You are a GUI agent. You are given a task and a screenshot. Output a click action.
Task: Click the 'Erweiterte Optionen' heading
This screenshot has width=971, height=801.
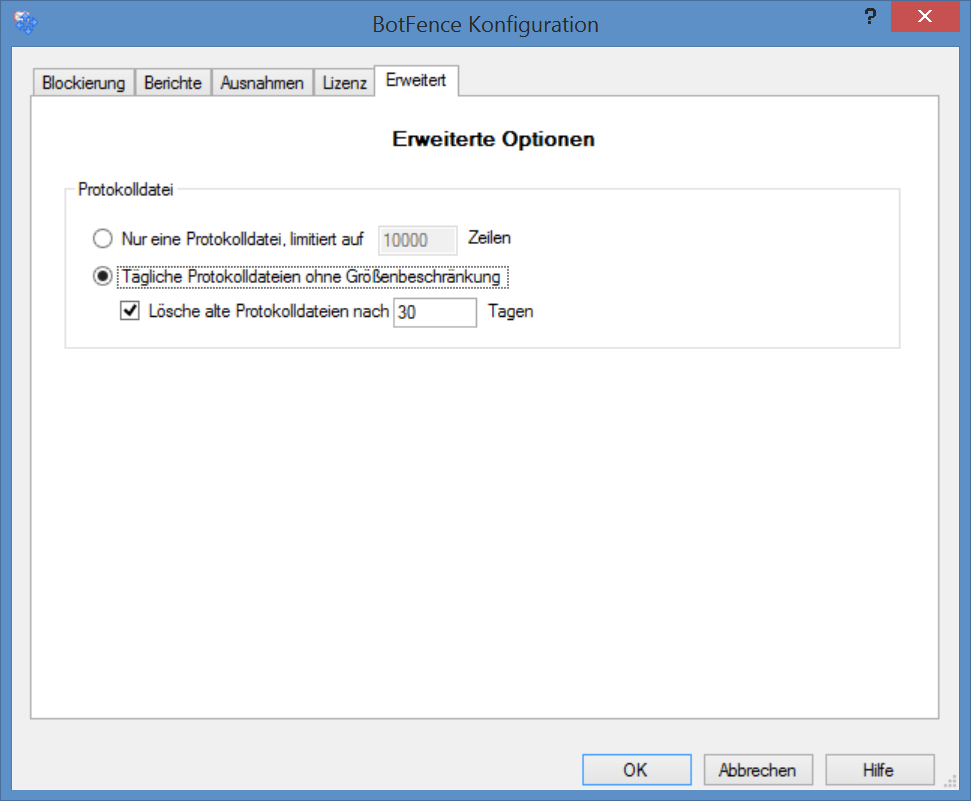(493, 139)
